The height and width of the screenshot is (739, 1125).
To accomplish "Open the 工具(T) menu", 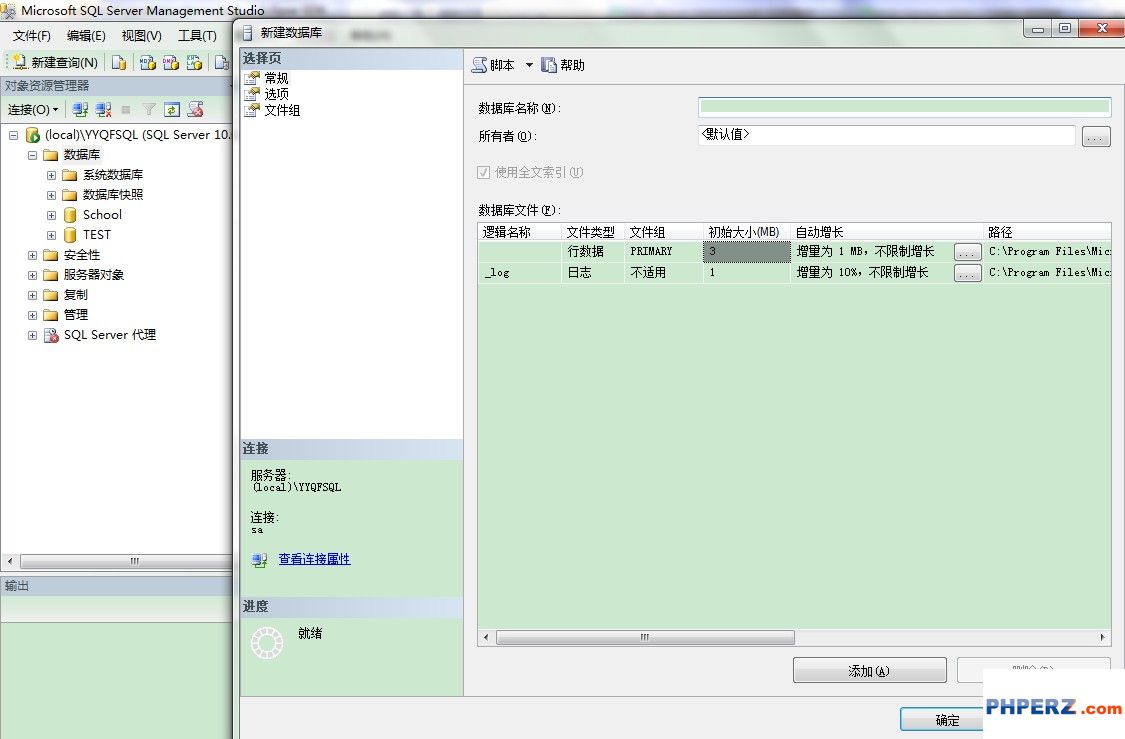I will pos(197,36).
